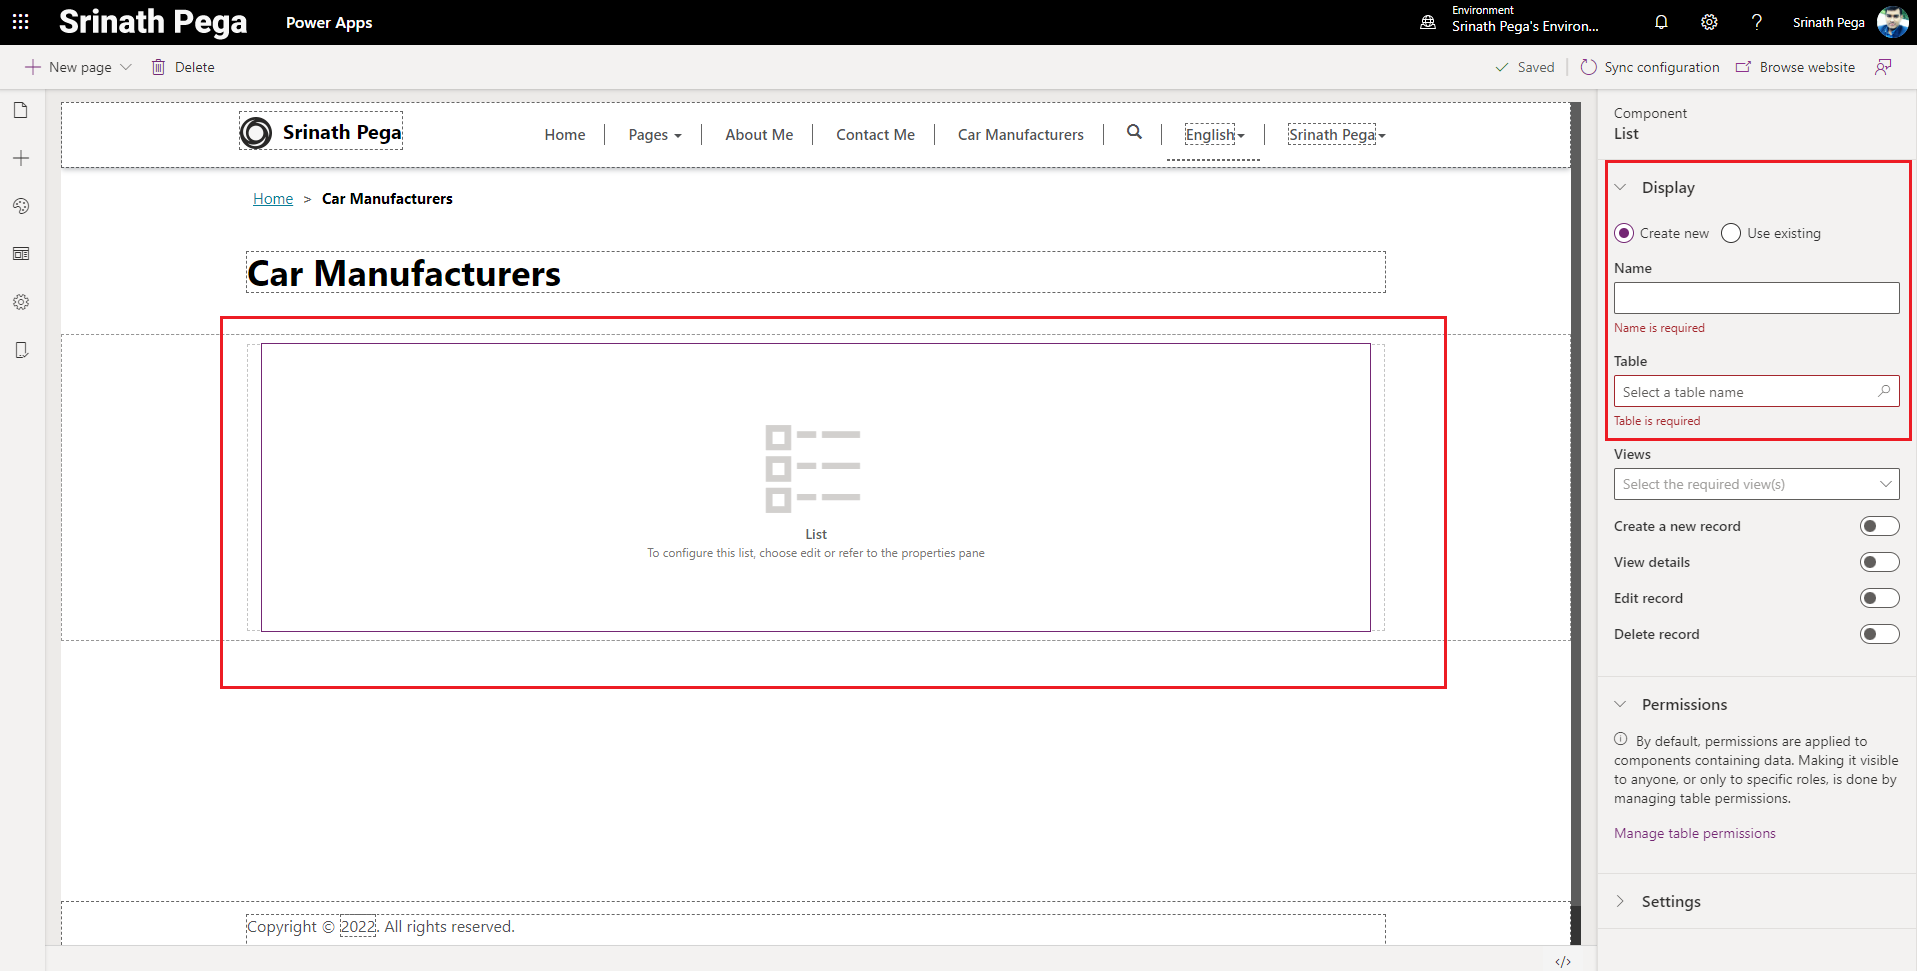Open the app launcher waffle icon
This screenshot has height=971, width=1917.
20,22
